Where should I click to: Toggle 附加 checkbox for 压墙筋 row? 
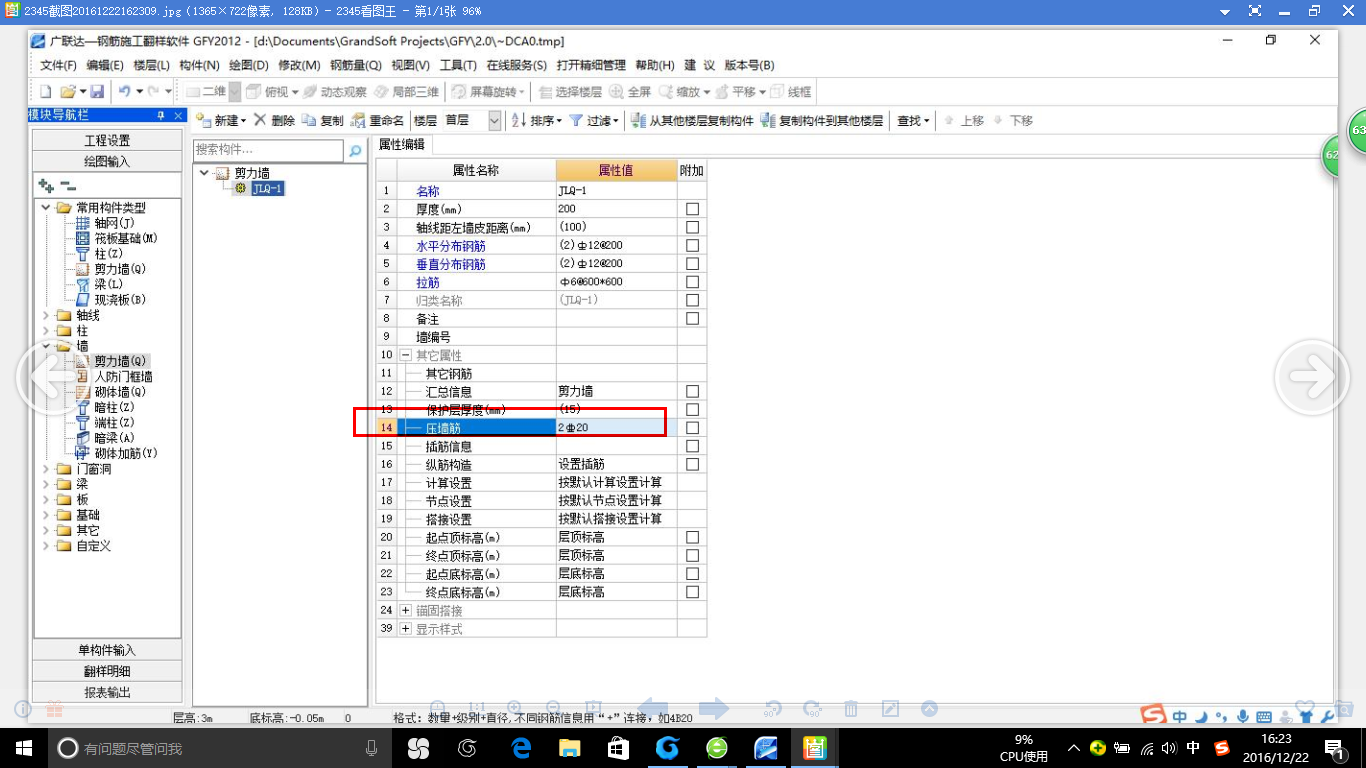pos(692,428)
